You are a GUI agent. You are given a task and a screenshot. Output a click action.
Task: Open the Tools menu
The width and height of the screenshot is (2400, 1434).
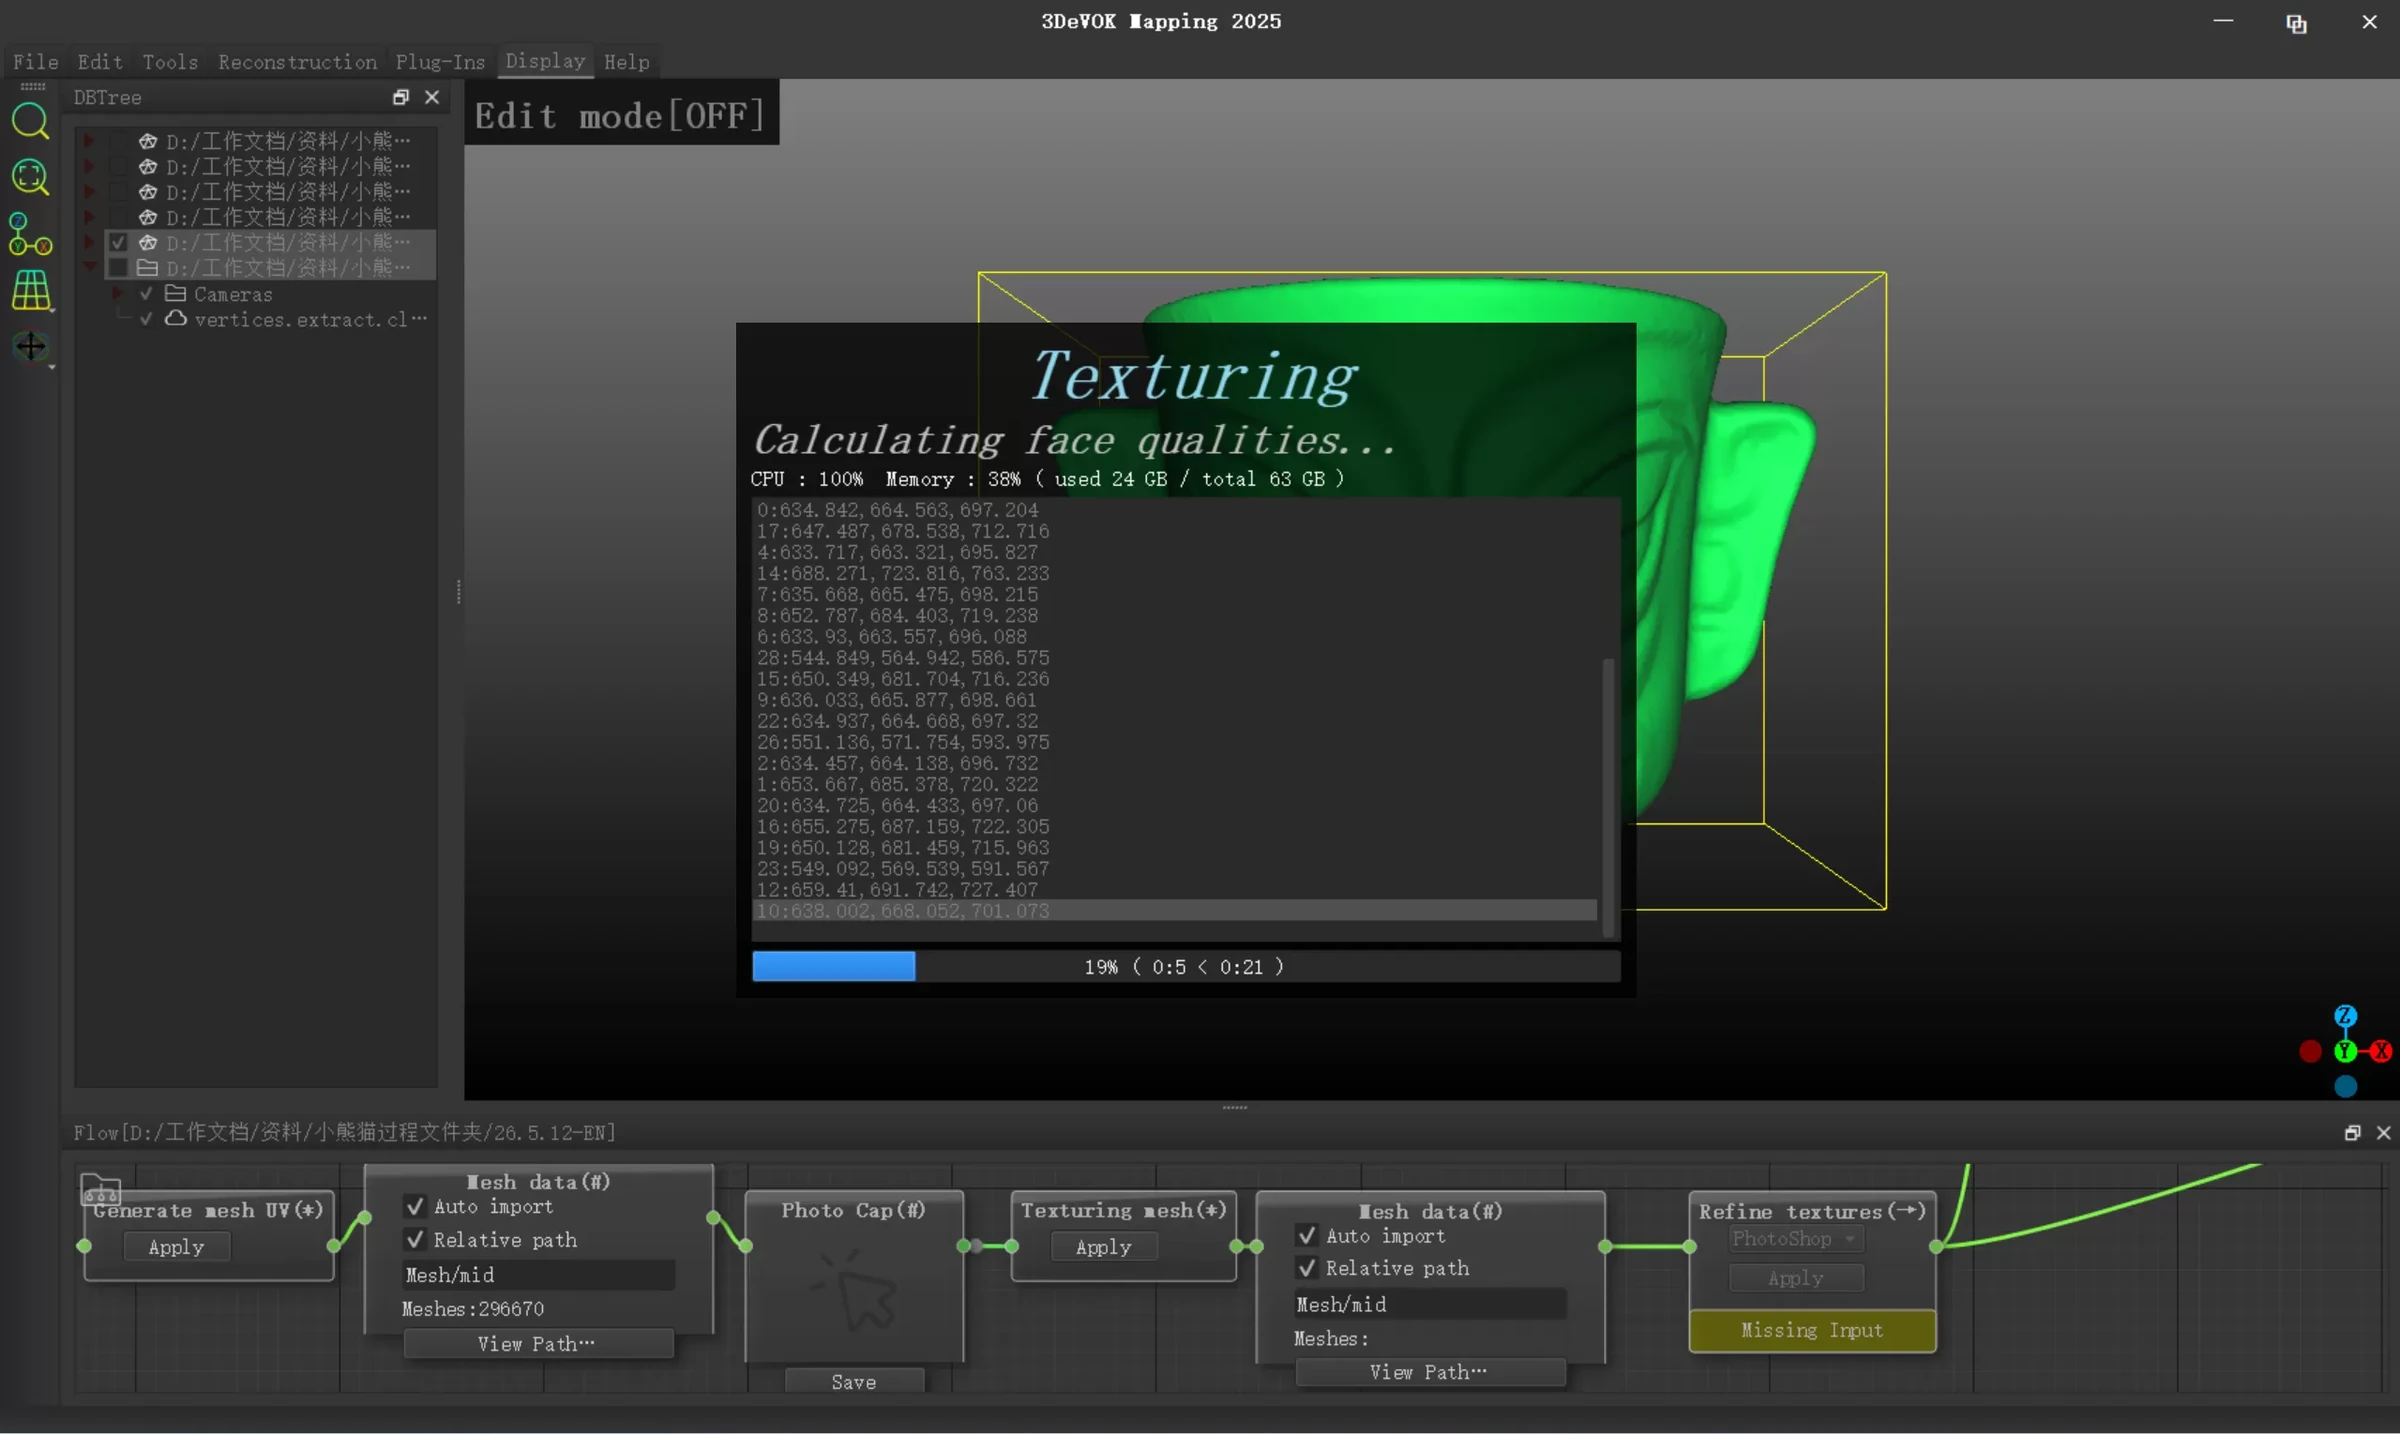[170, 62]
